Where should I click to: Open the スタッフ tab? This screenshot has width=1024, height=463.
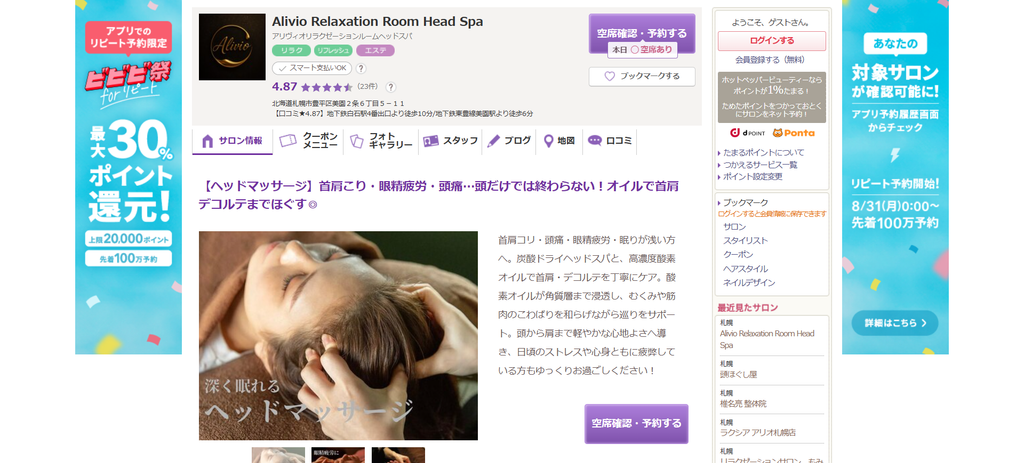point(450,141)
